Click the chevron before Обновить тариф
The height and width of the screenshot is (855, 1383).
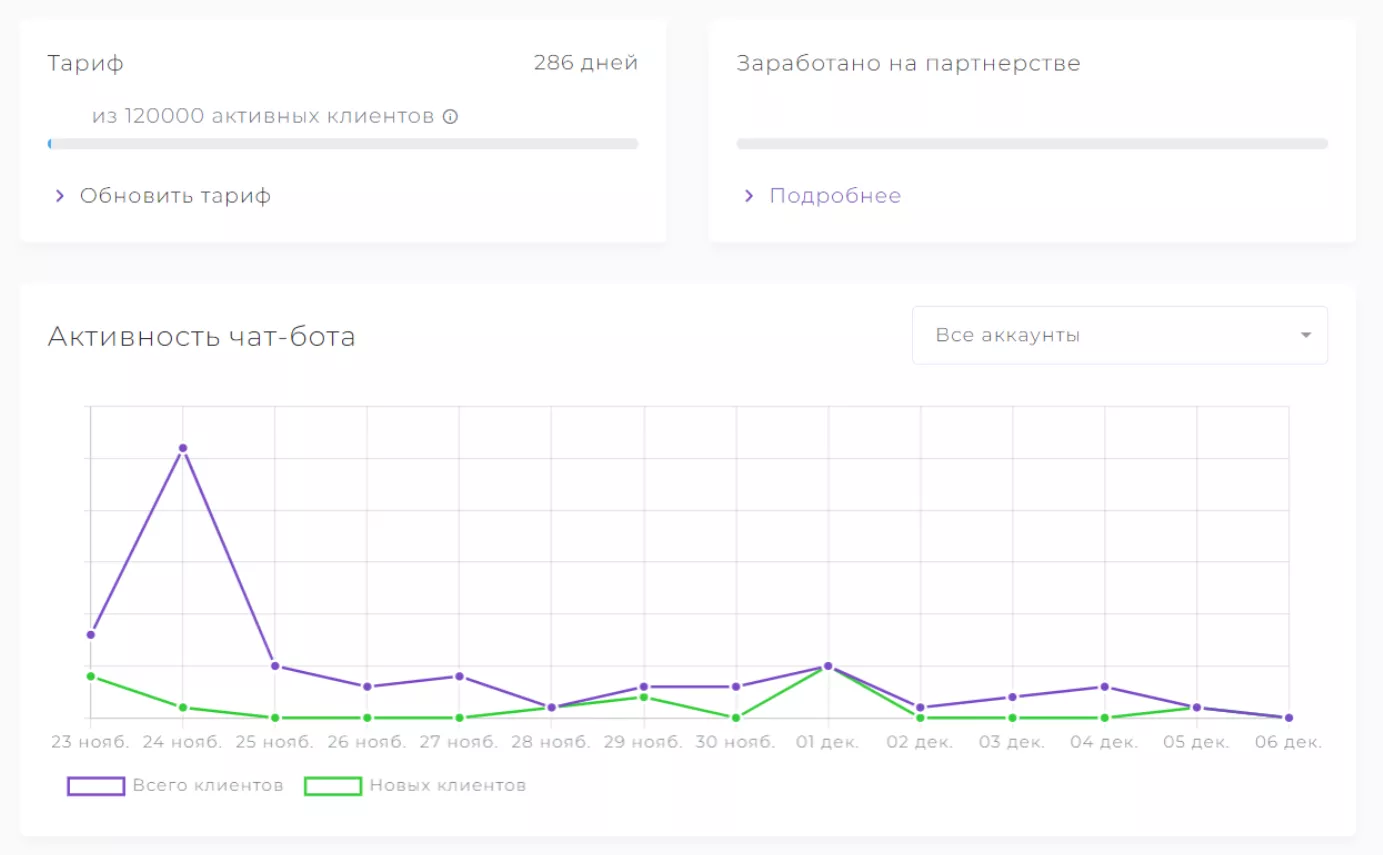(x=60, y=196)
